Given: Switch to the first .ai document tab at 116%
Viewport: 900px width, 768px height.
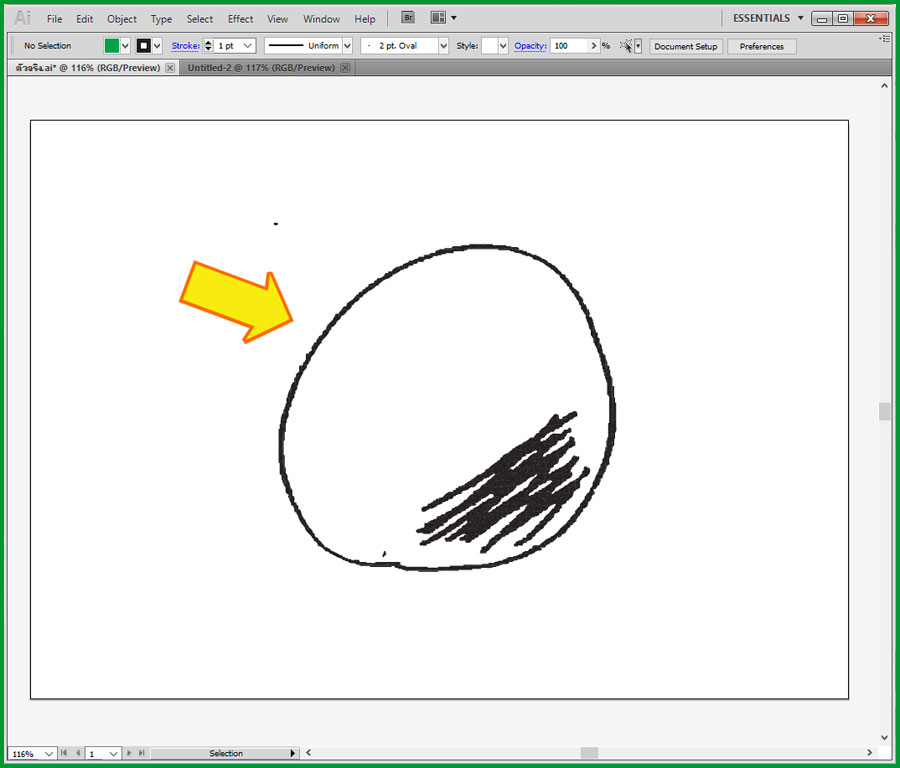Looking at the screenshot, I should [88, 68].
